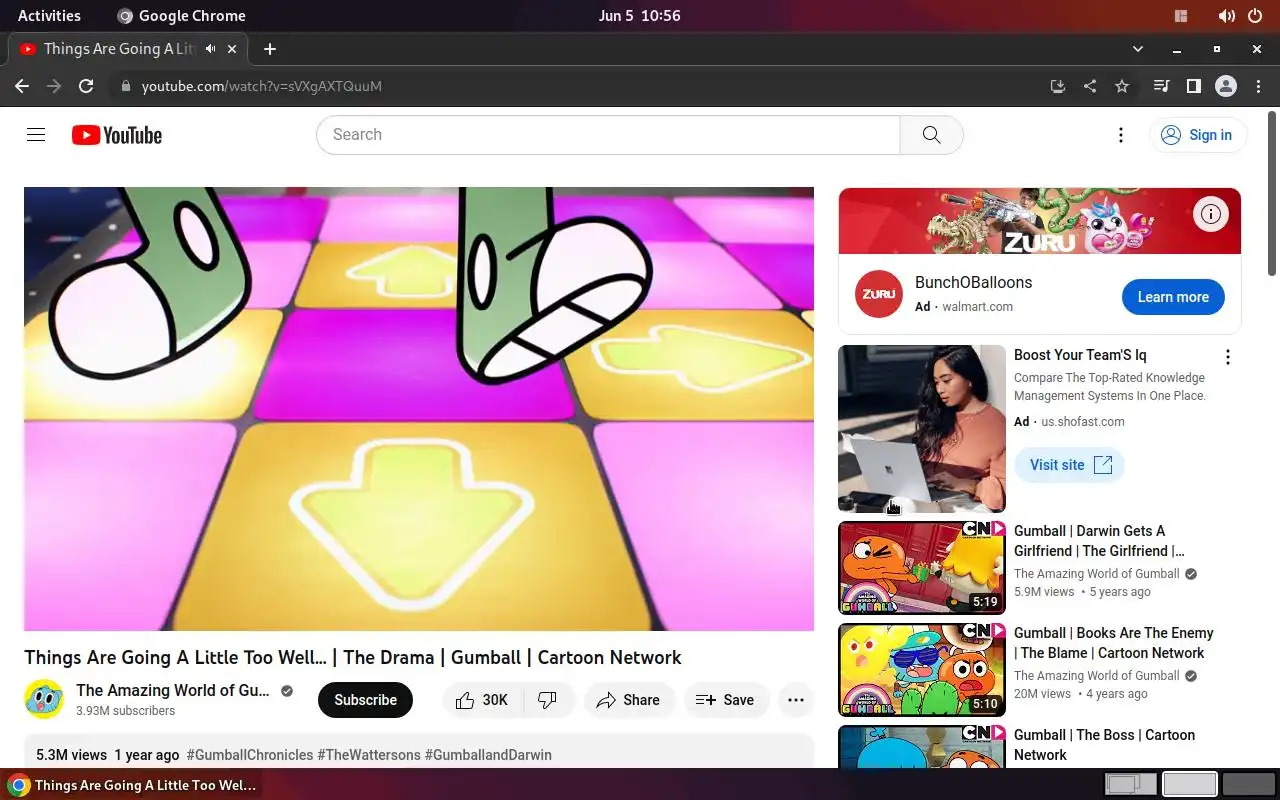Click the magnifier search button
1280x800 pixels.
[x=931, y=135]
